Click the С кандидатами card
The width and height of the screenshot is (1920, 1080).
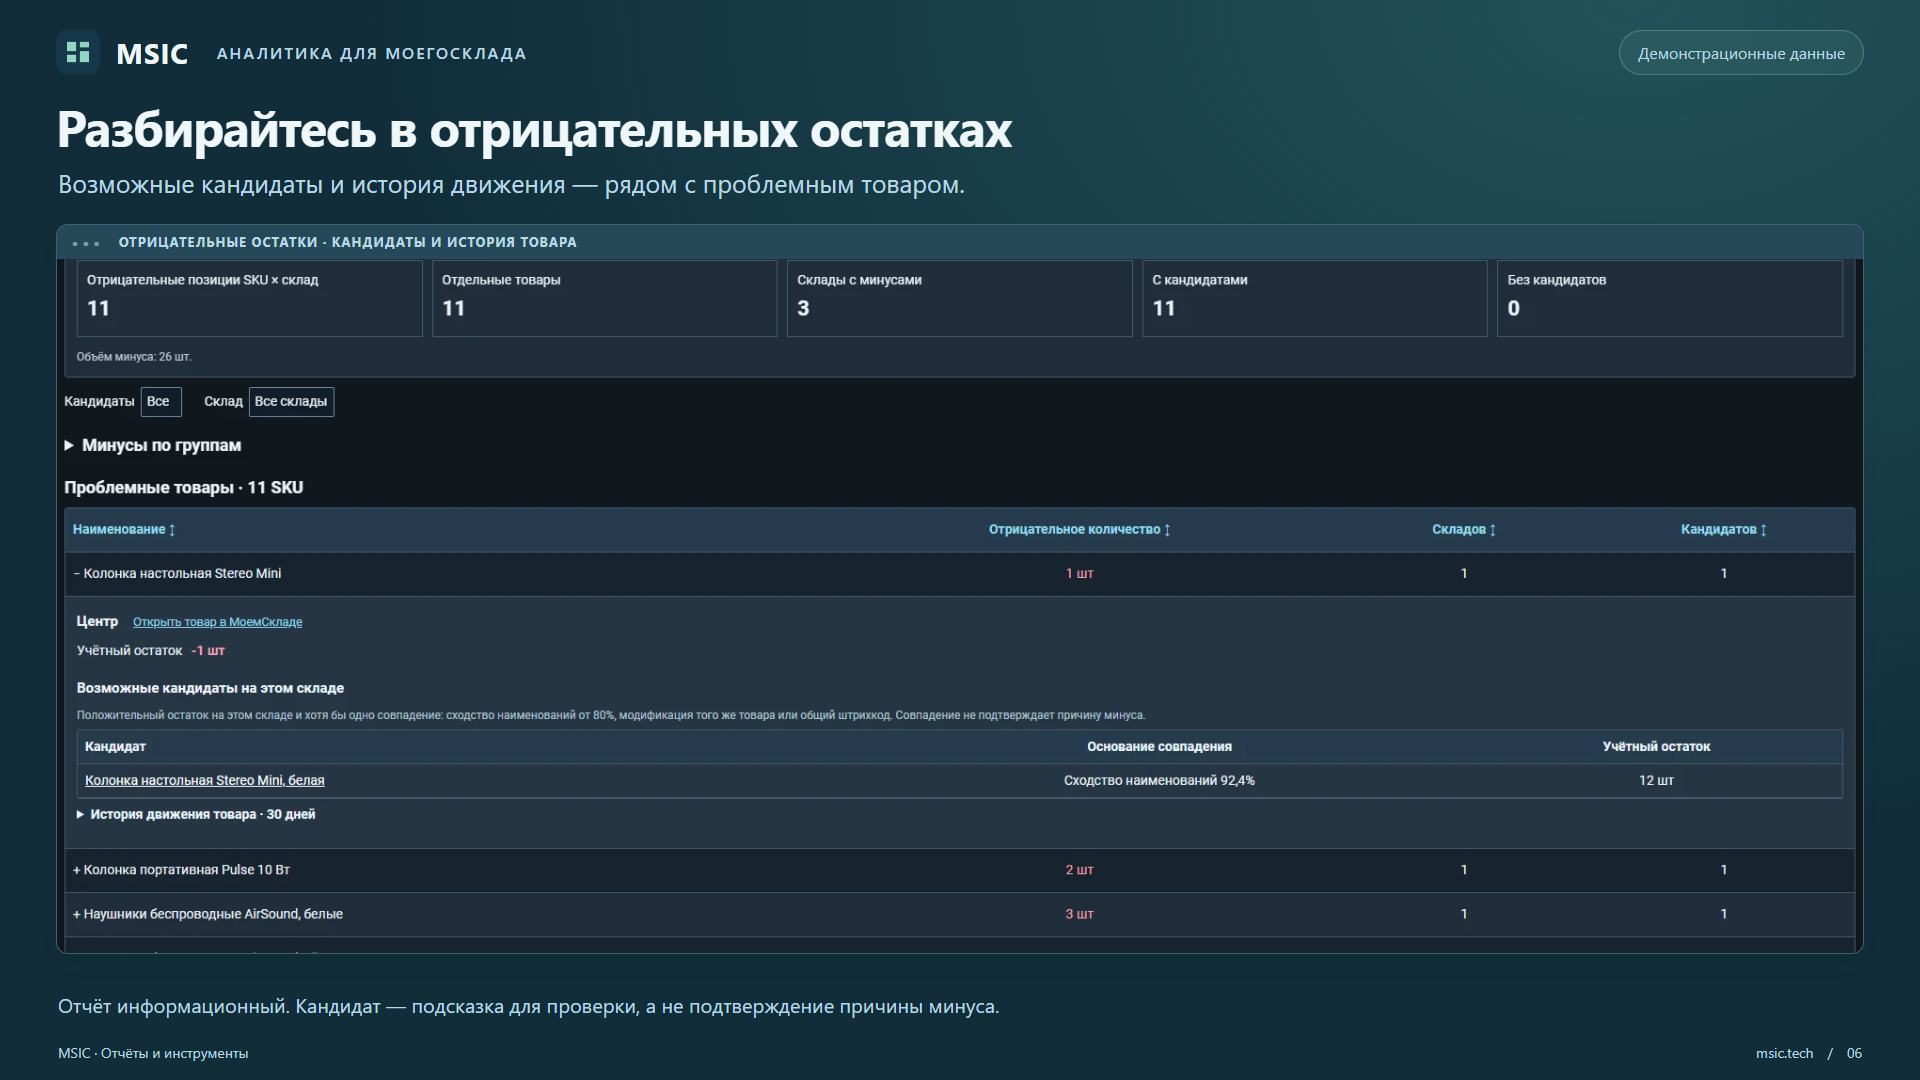[x=1314, y=298]
